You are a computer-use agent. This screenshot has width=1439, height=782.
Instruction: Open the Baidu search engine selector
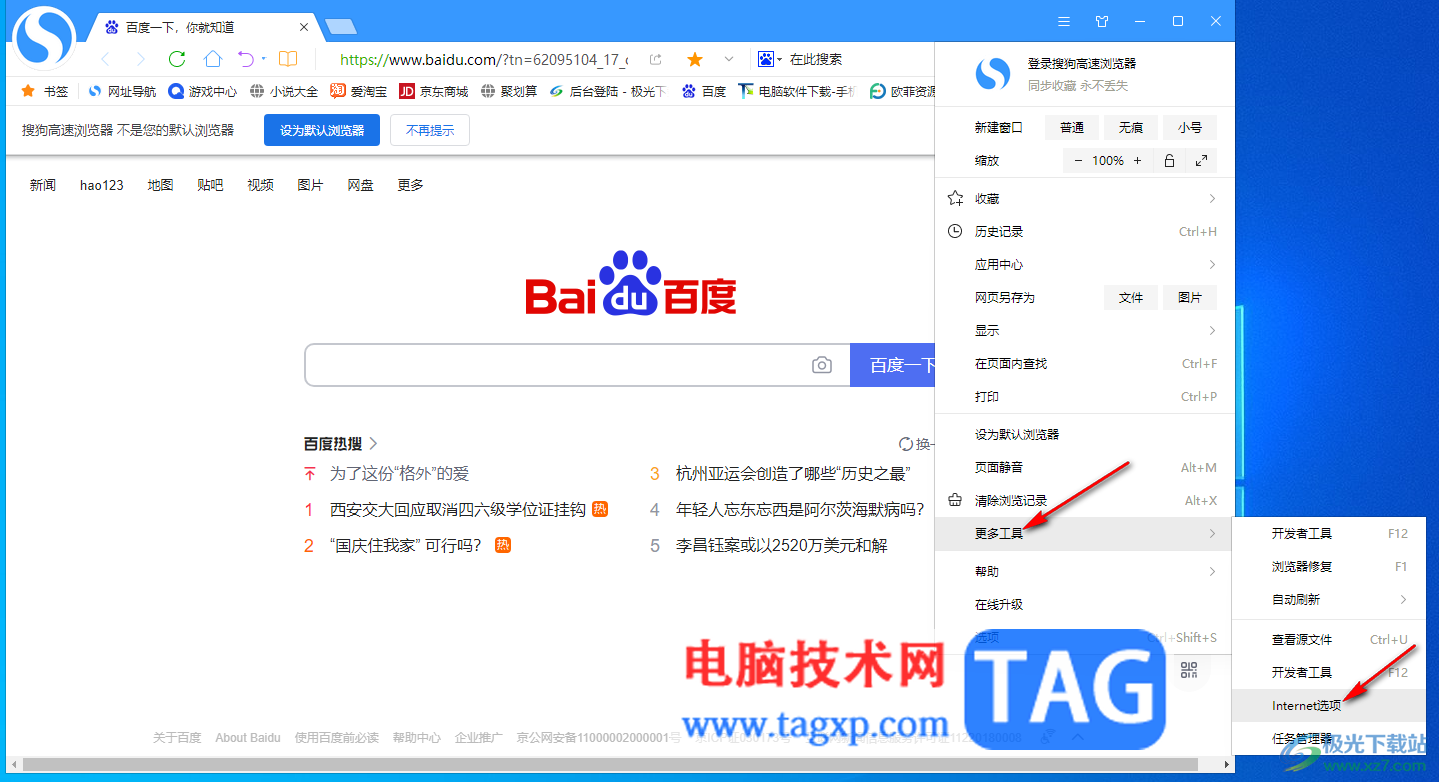click(x=770, y=59)
